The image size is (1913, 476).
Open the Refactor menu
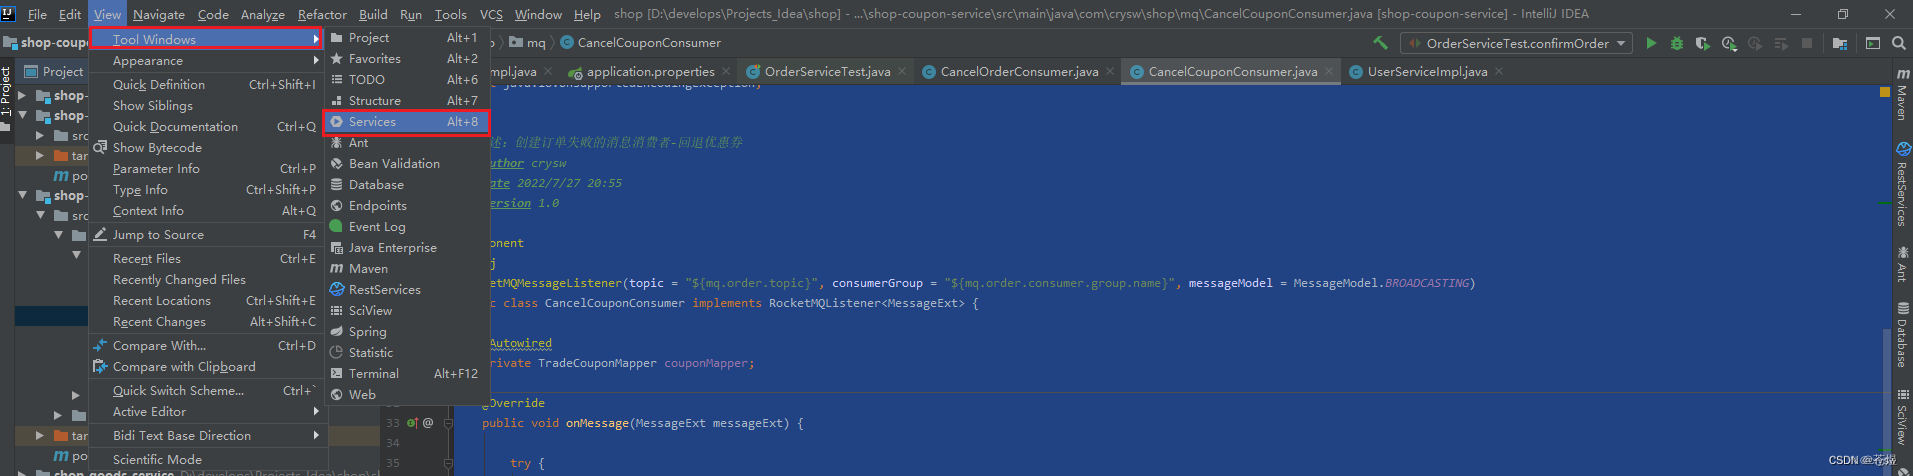coord(322,14)
